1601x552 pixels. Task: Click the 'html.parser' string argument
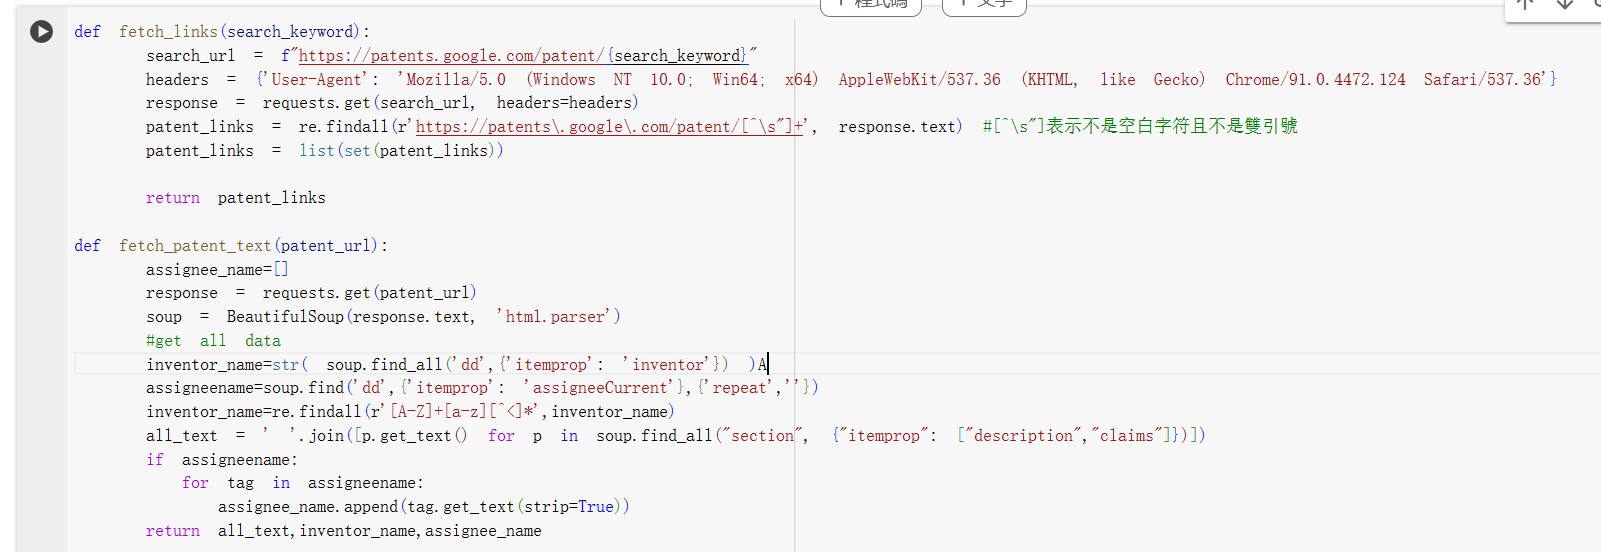558,317
